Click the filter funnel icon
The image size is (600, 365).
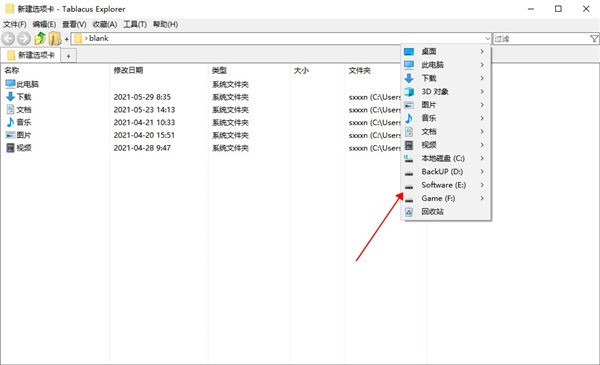(x=594, y=38)
